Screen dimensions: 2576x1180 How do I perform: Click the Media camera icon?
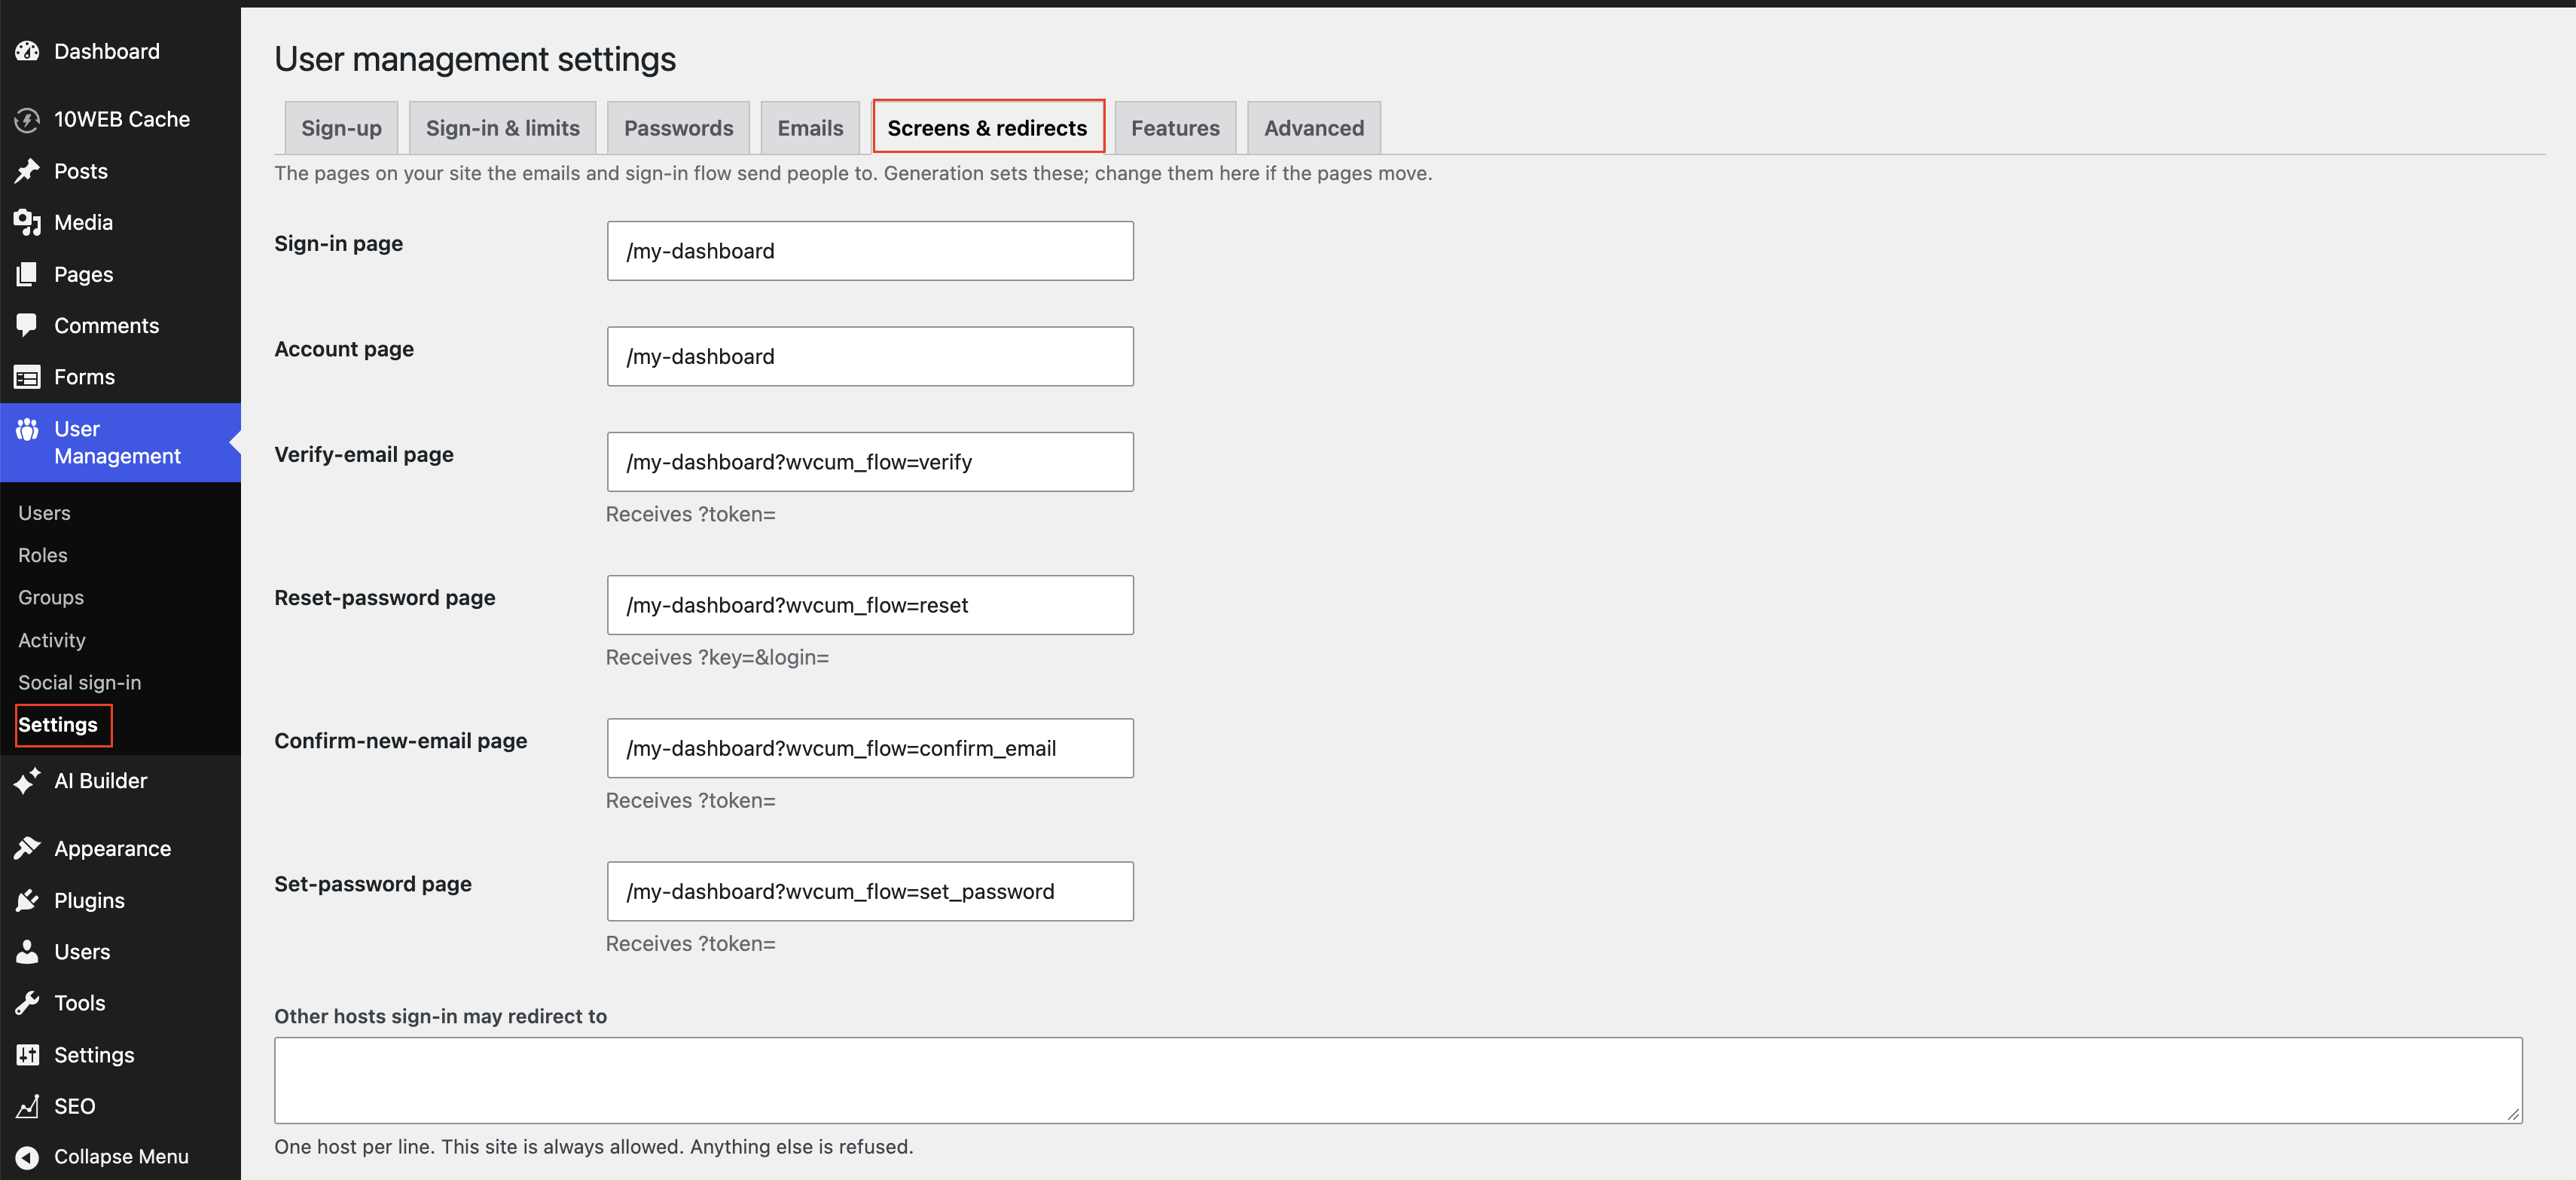[27, 222]
